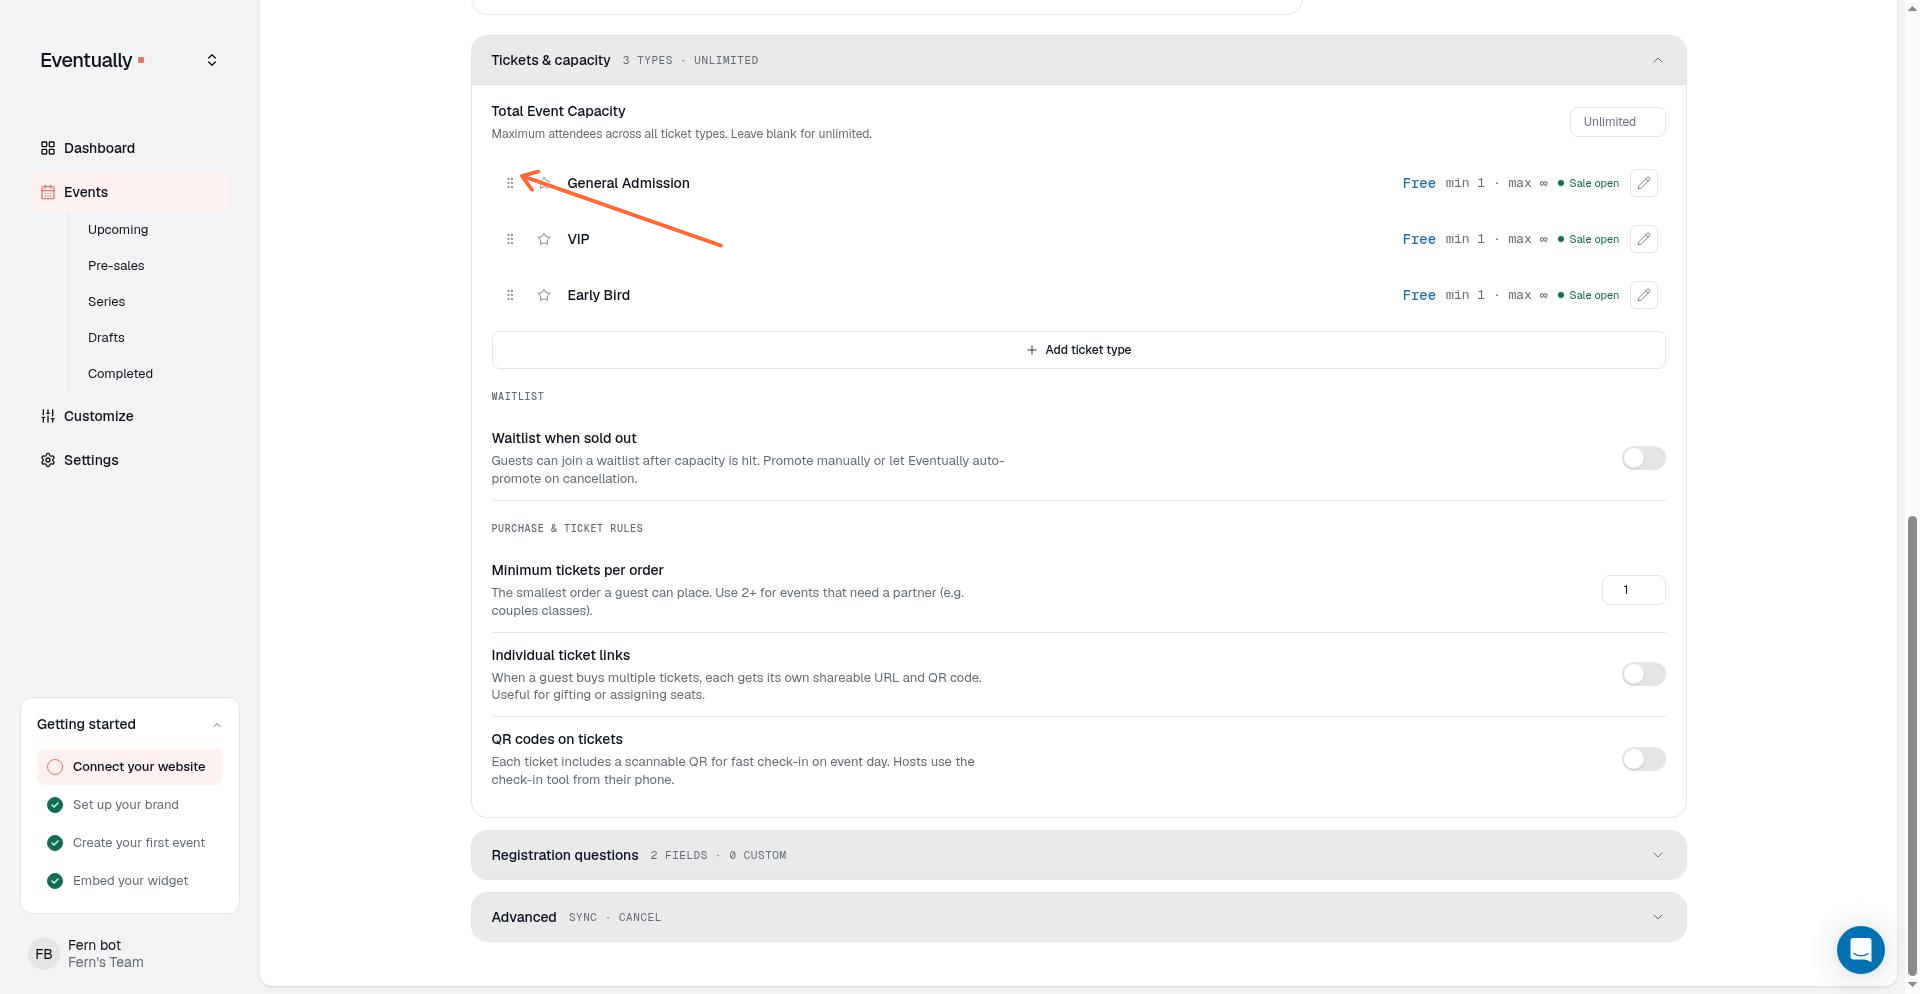Click the Total Event Capacity field
The width and height of the screenshot is (1920, 994).
coord(1617,122)
